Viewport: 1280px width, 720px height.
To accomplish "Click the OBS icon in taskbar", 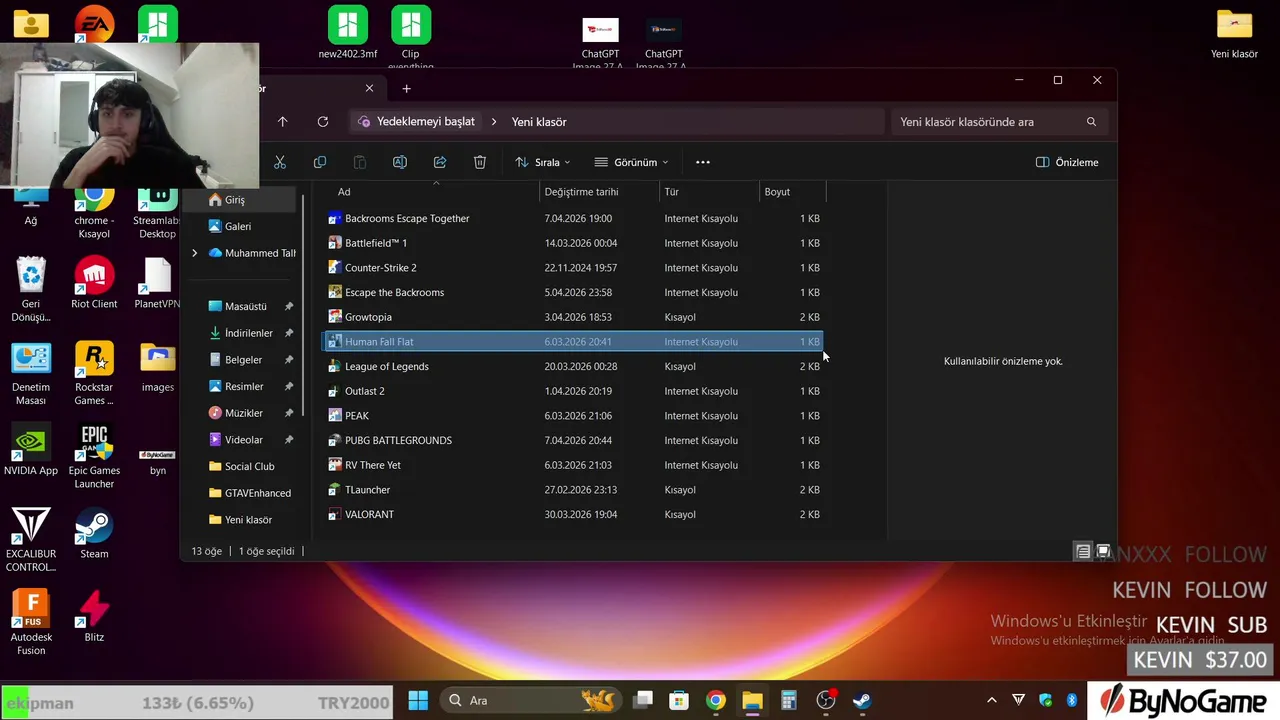I will [826, 700].
